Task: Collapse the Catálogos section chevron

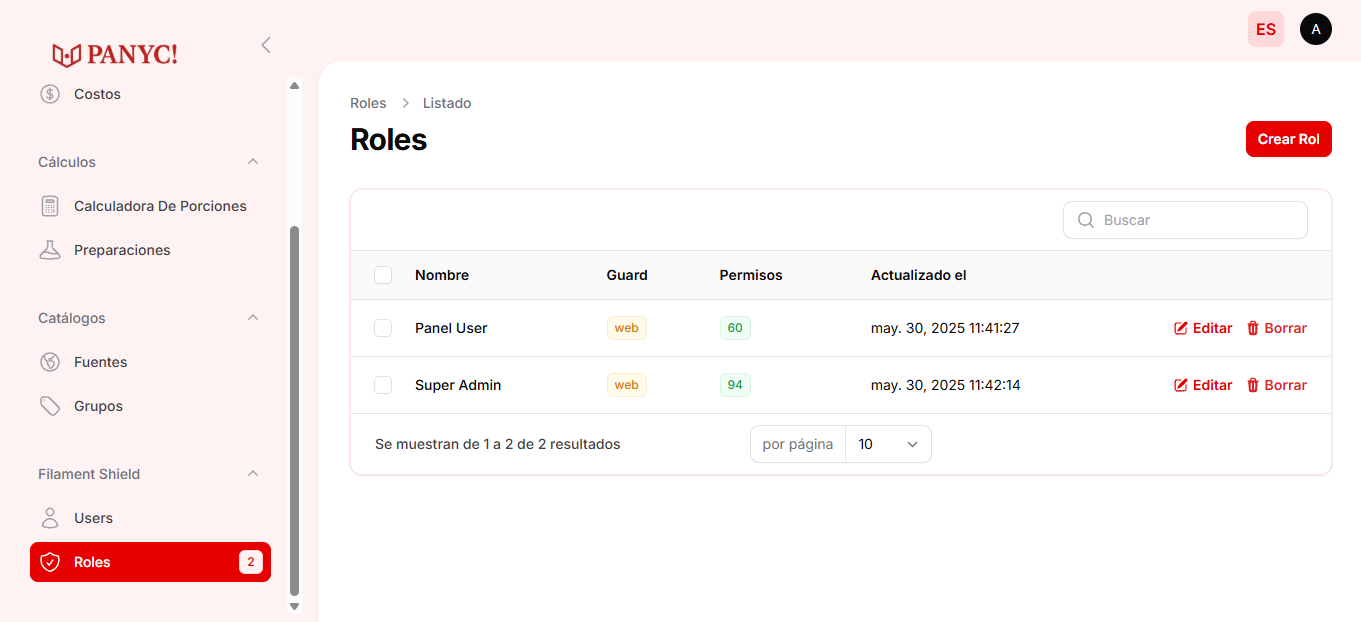Action: tap(253, 318)
